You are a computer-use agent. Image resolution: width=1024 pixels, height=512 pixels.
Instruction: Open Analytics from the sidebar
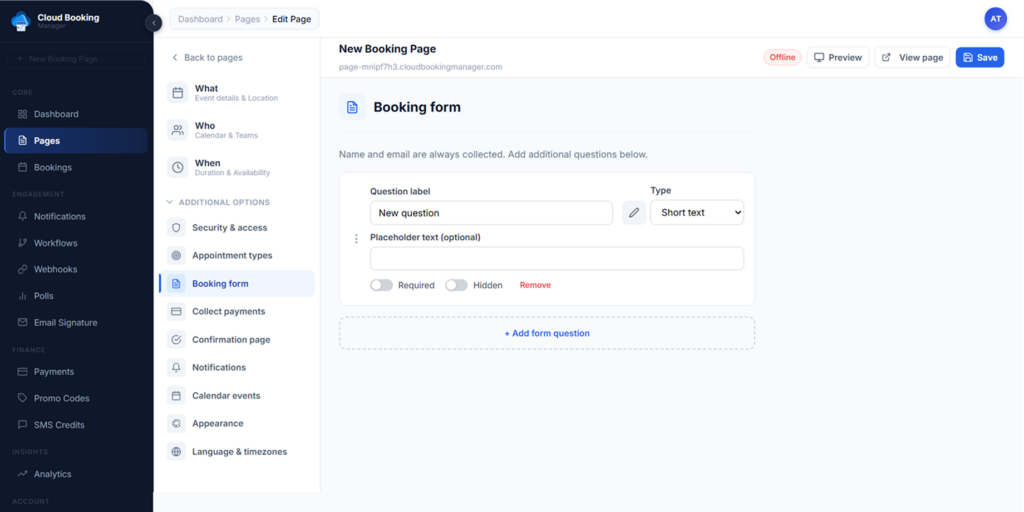point(52,474)
